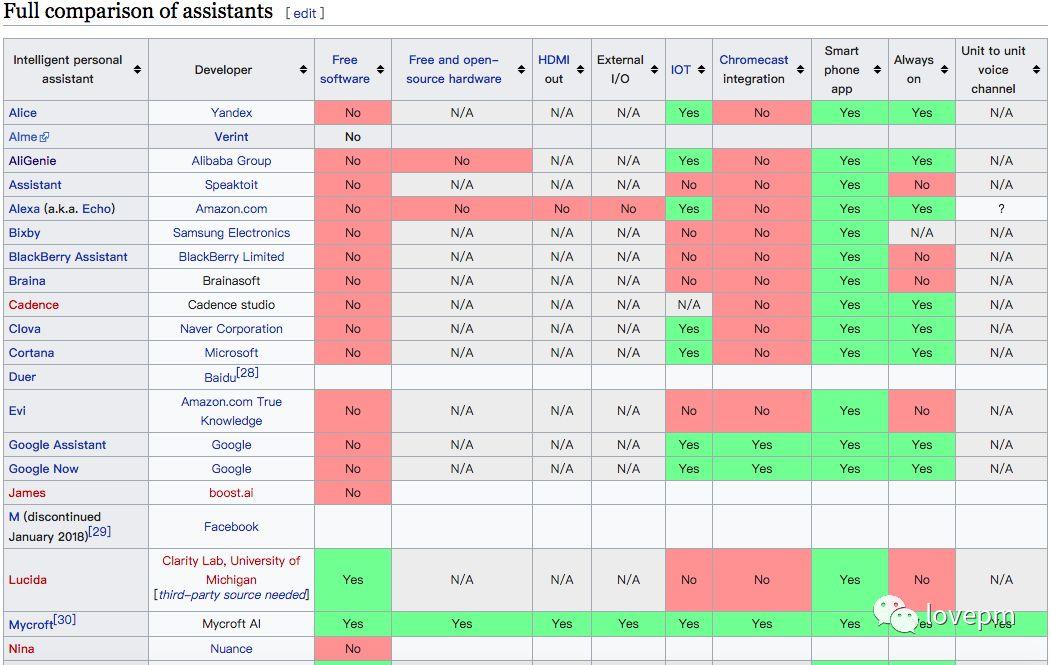Follow the Yandex developer link

(x=231, y=113)
